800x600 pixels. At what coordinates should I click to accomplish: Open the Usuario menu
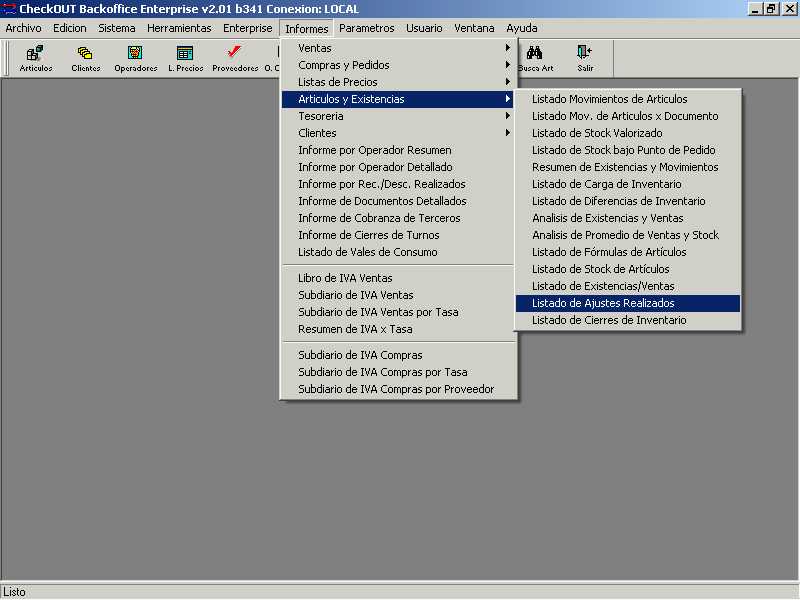point(424,28)
